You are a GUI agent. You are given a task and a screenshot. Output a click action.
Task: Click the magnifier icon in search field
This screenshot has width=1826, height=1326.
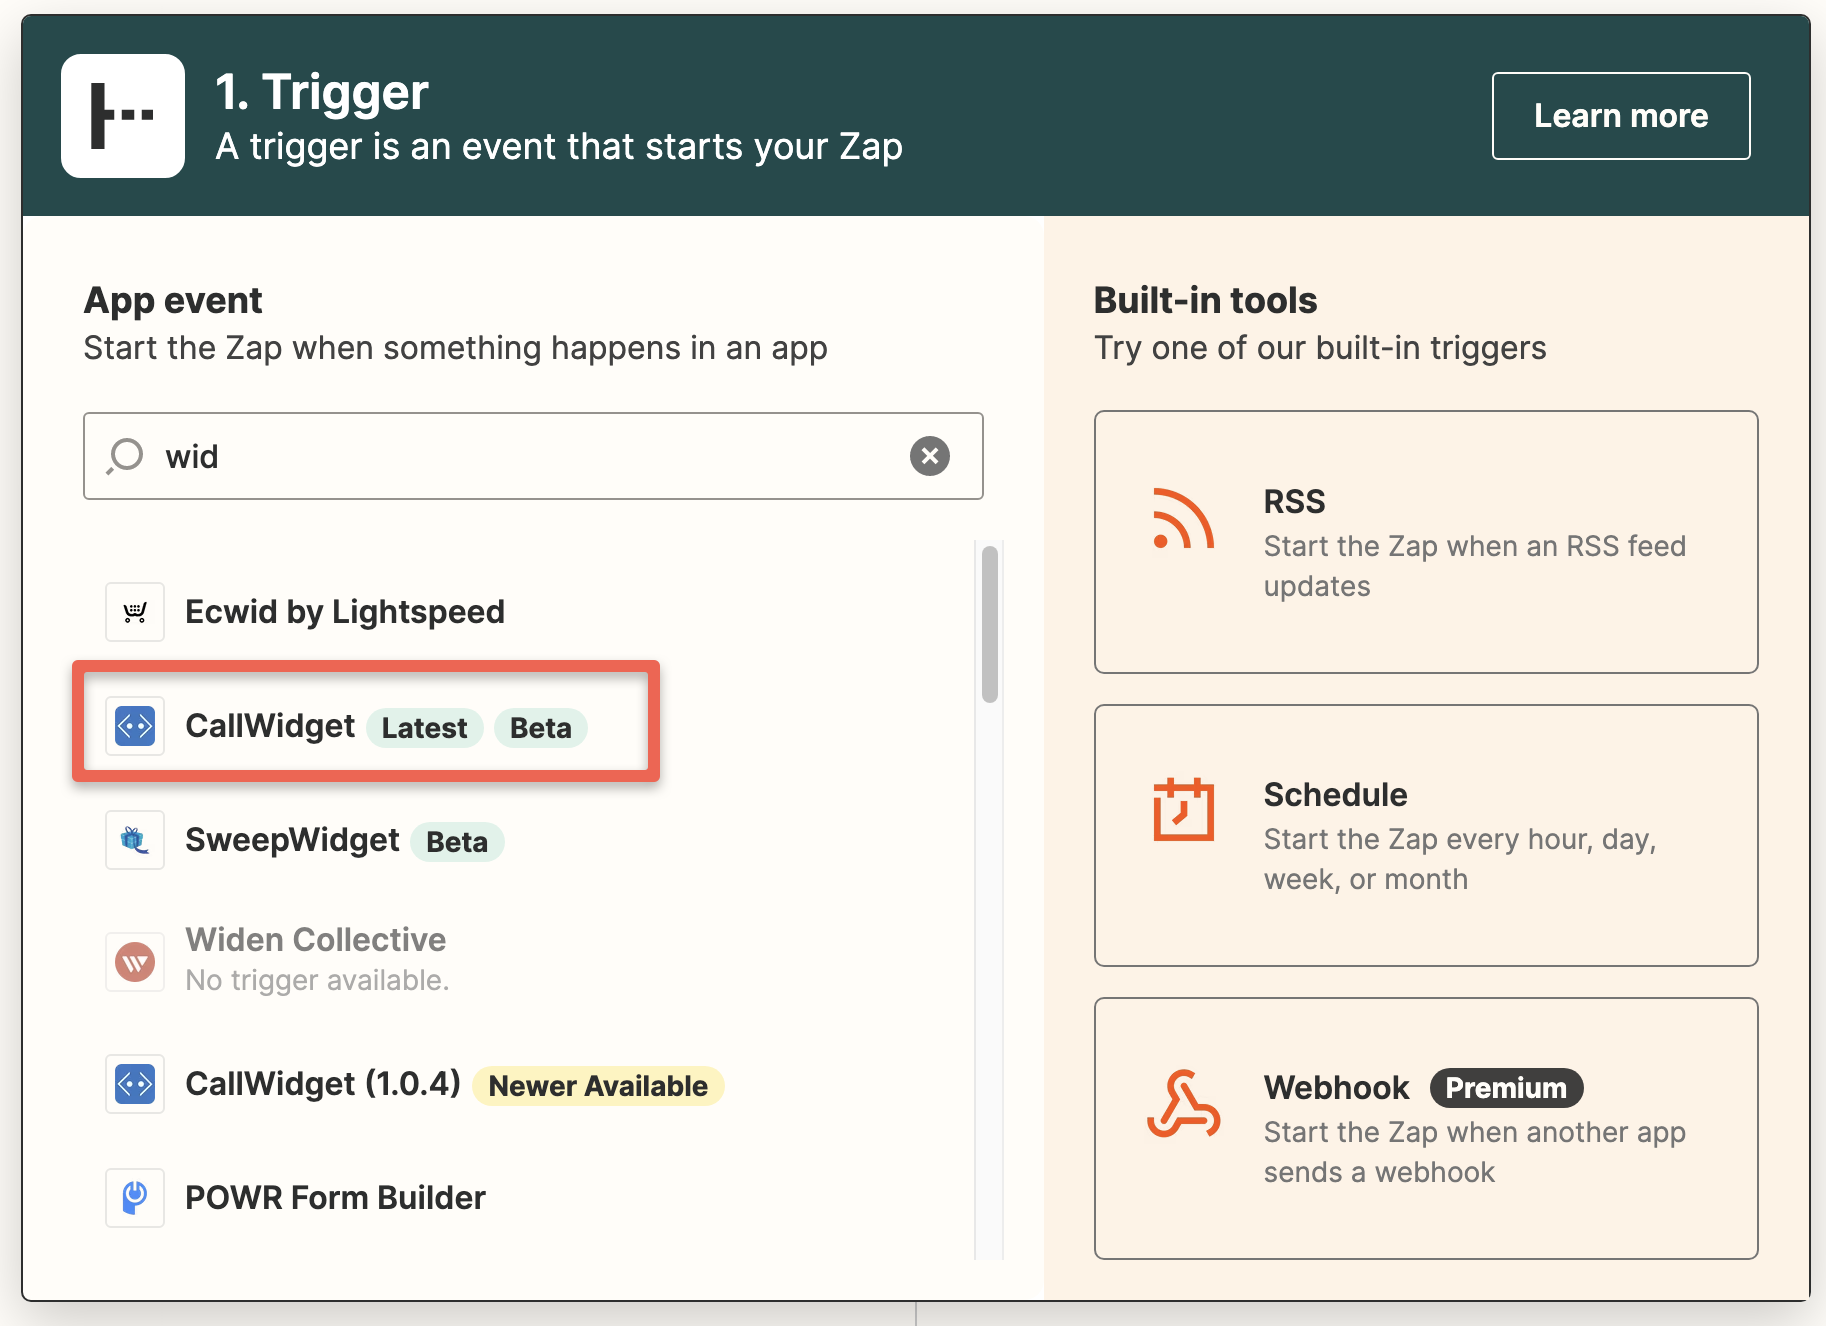pos(126,456)
